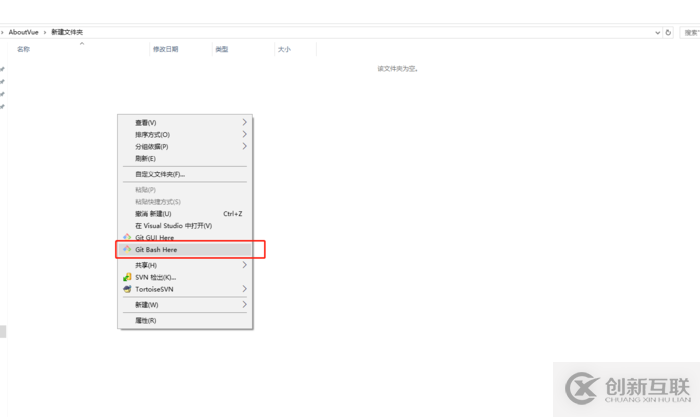Screen dimensions: 700x417
Task: Refresh the folder with address bar icon
Action: tap(668, 33)
